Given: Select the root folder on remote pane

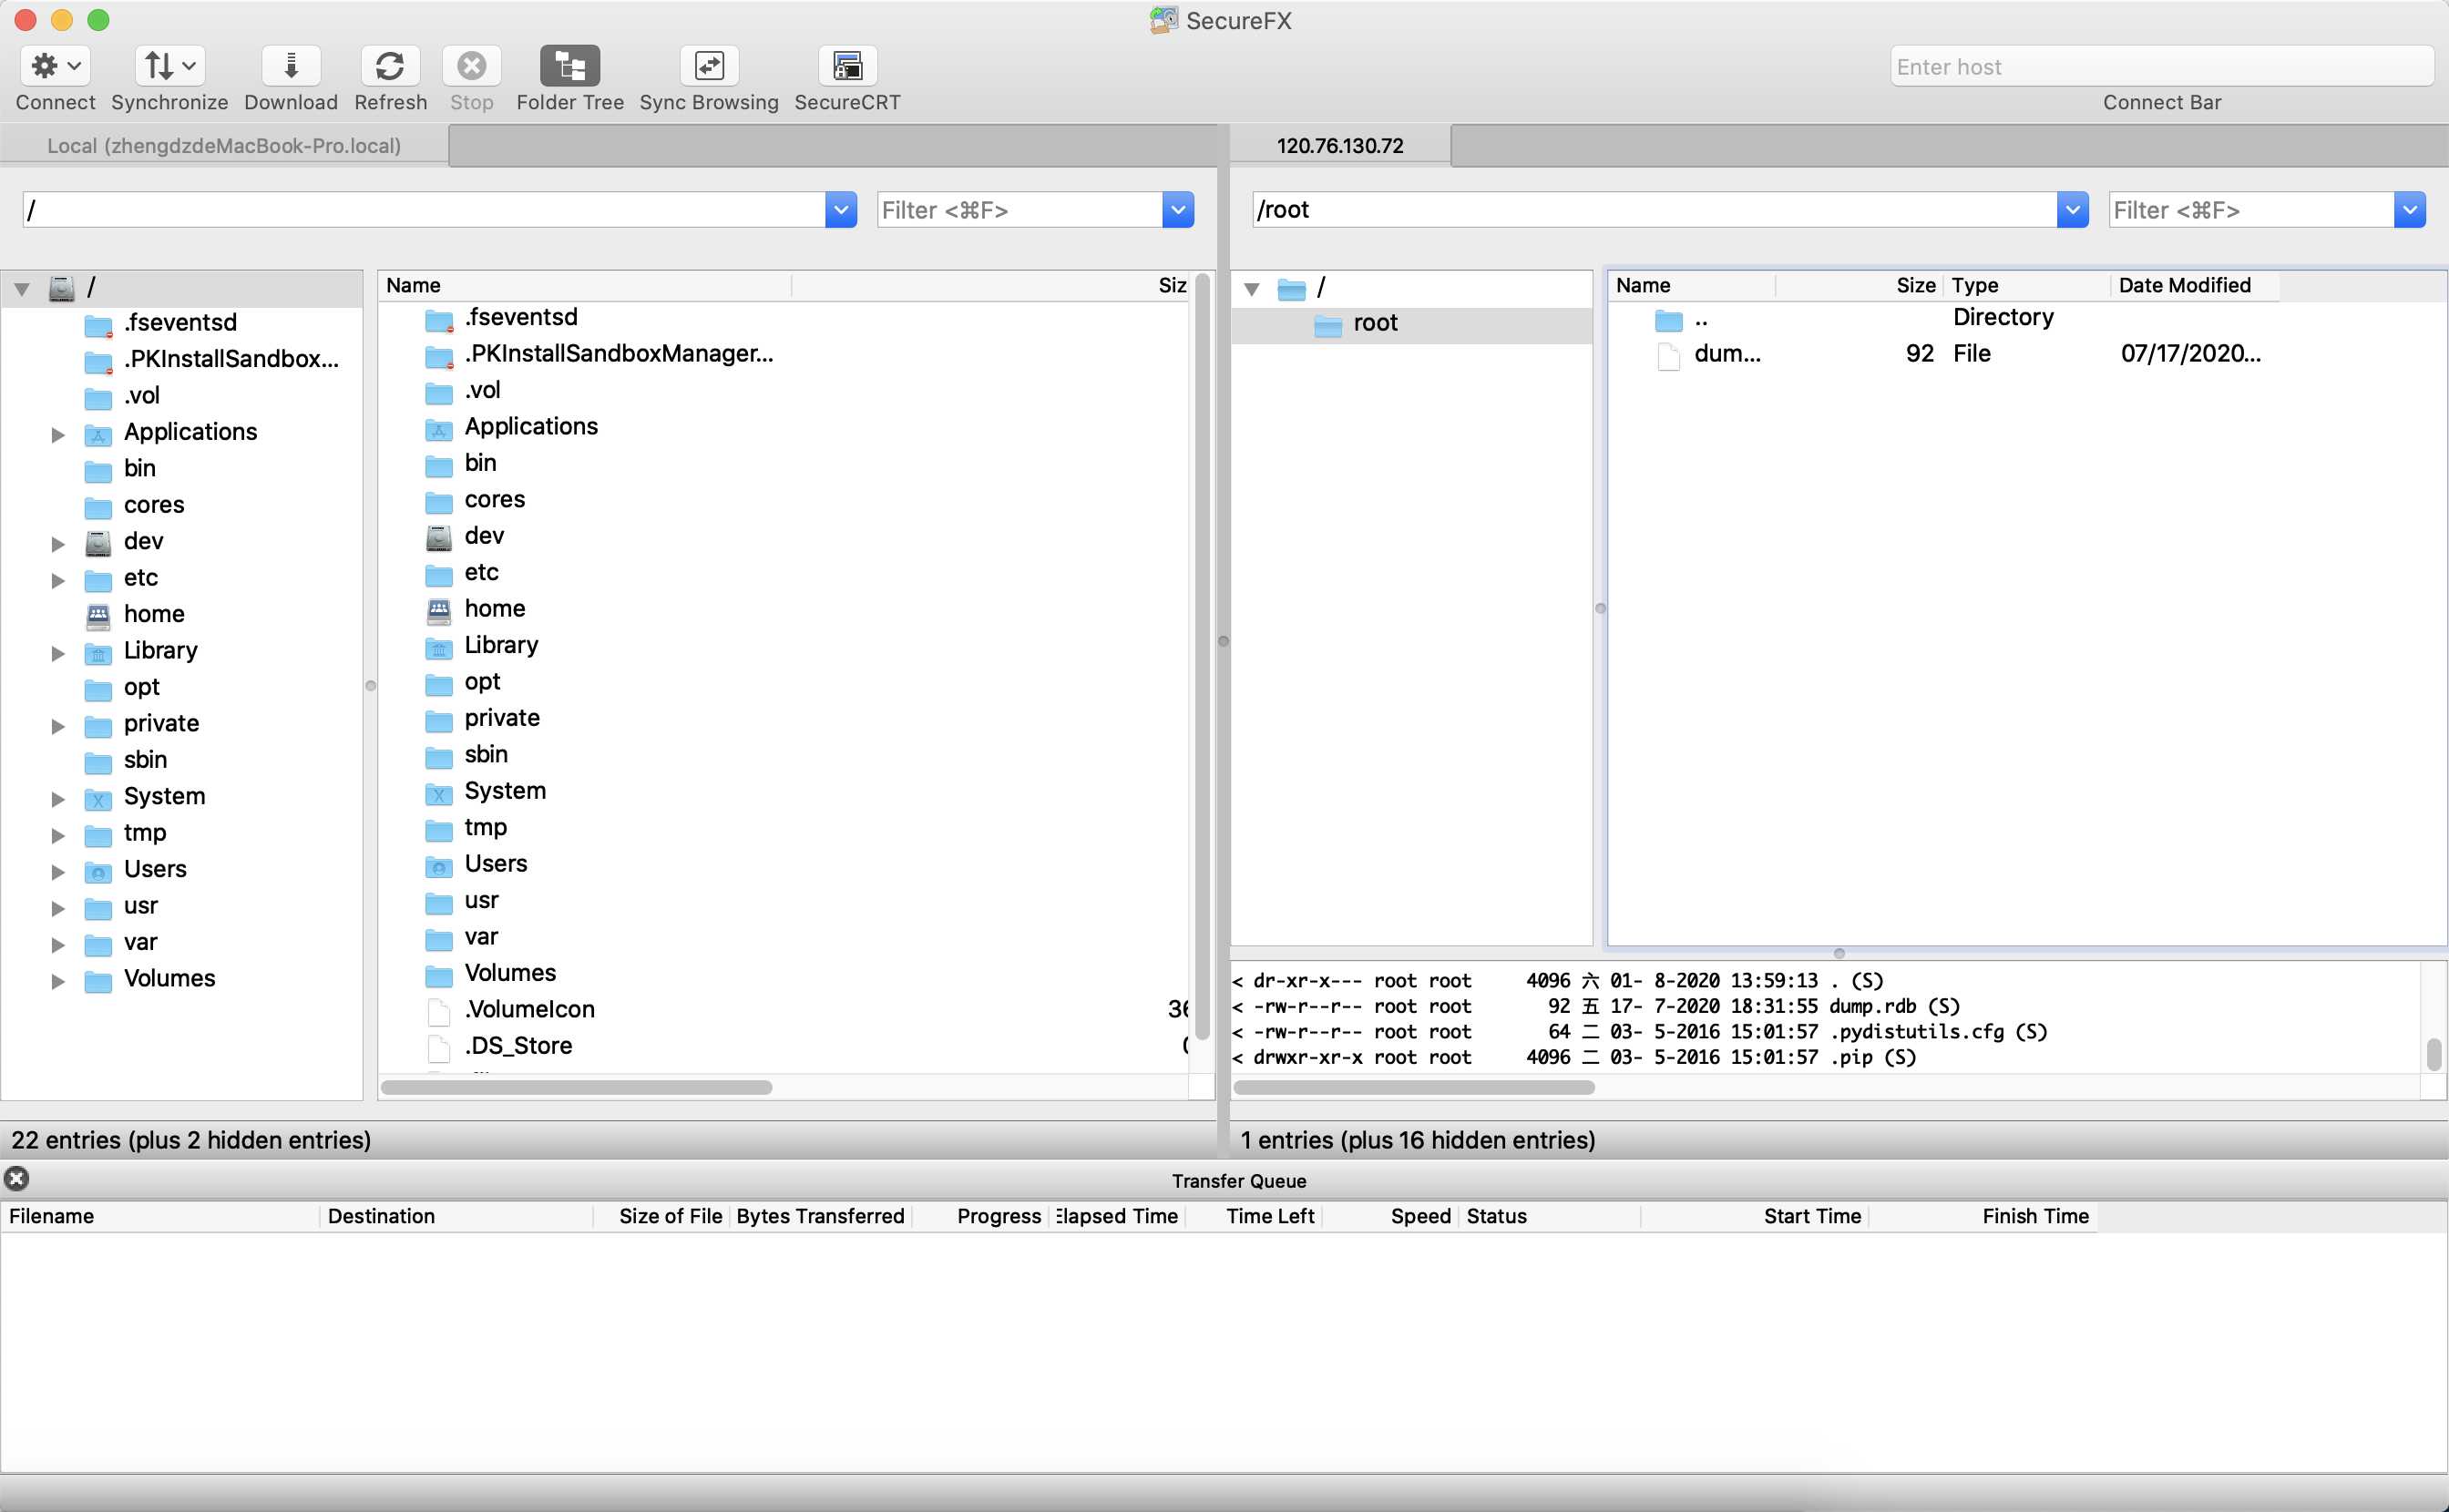Looking at the screenshot, I should 1376,322.
